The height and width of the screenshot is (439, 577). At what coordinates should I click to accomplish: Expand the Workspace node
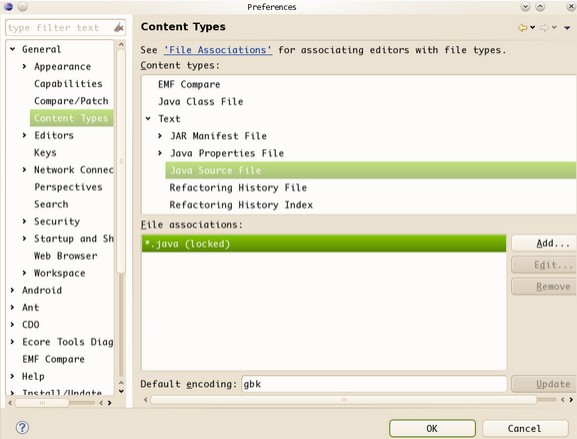[x=24, y=273]
